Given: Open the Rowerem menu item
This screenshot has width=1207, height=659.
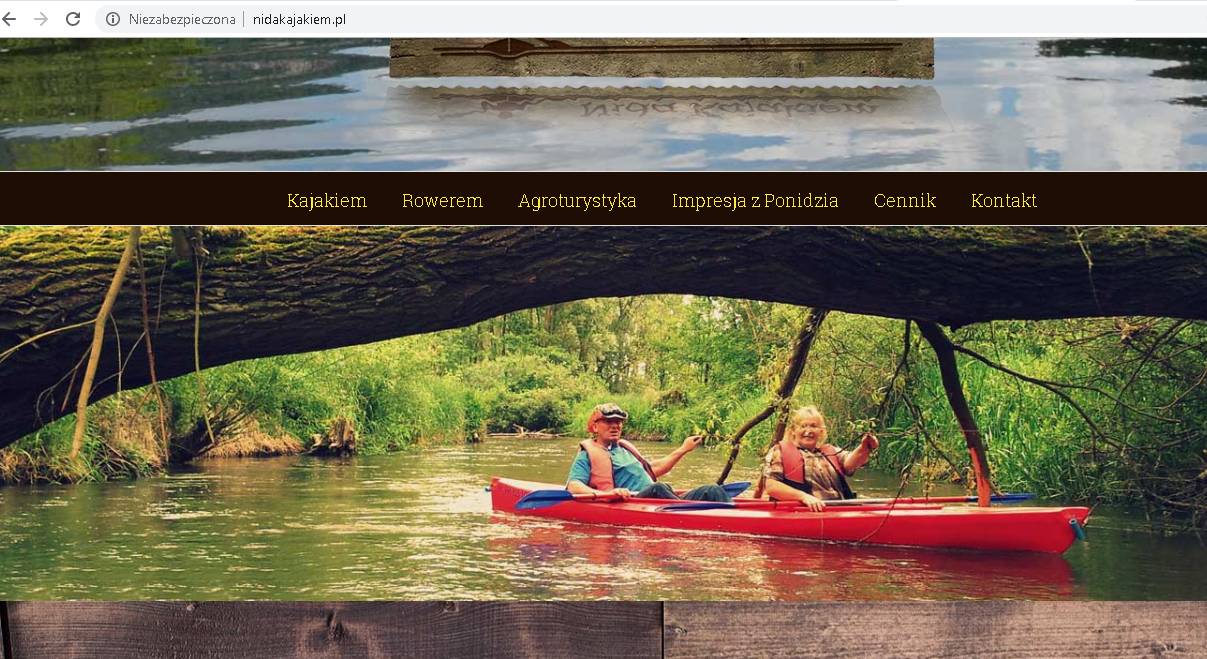Looking at the screenshot, I should [x=442, y=201].
